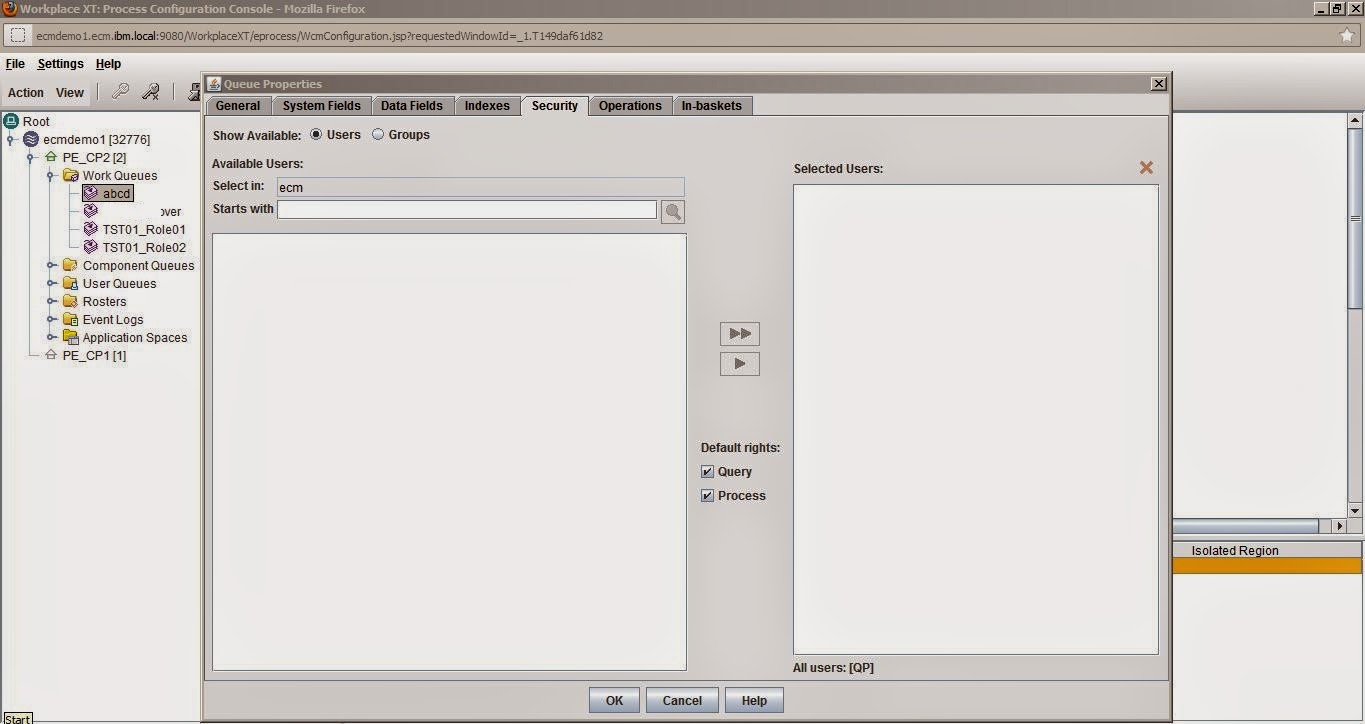Viewport: 1365px width, 724px height.
Task: Click the OK button
Action: (613, 700)
